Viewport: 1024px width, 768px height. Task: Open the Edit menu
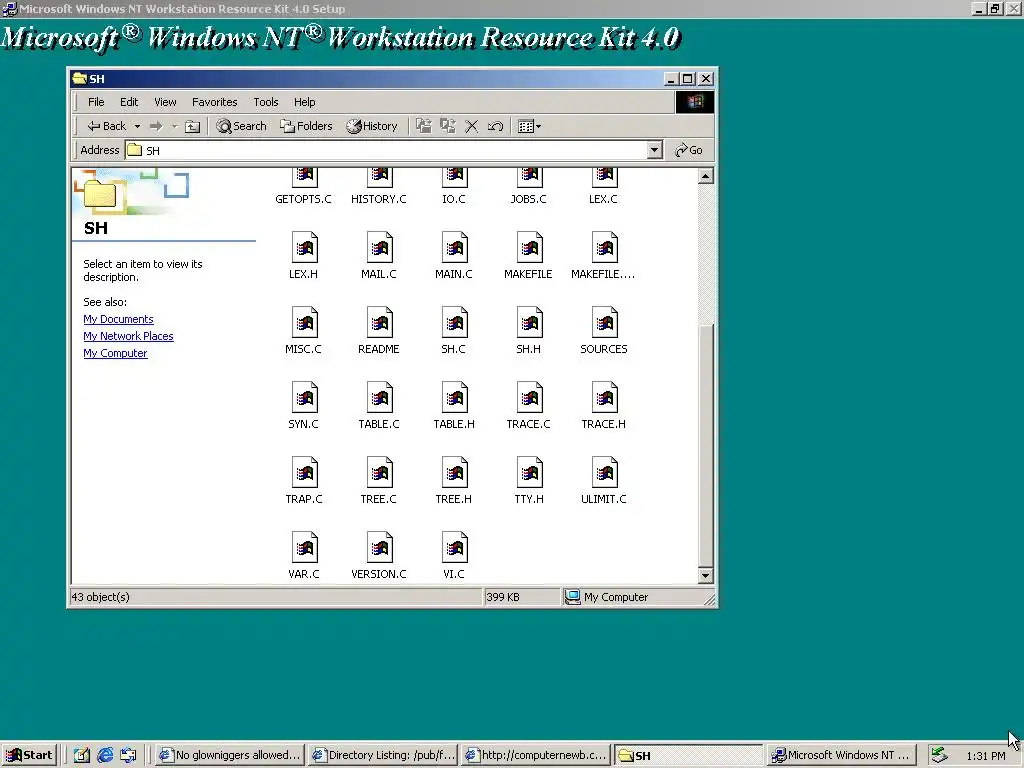129,102
